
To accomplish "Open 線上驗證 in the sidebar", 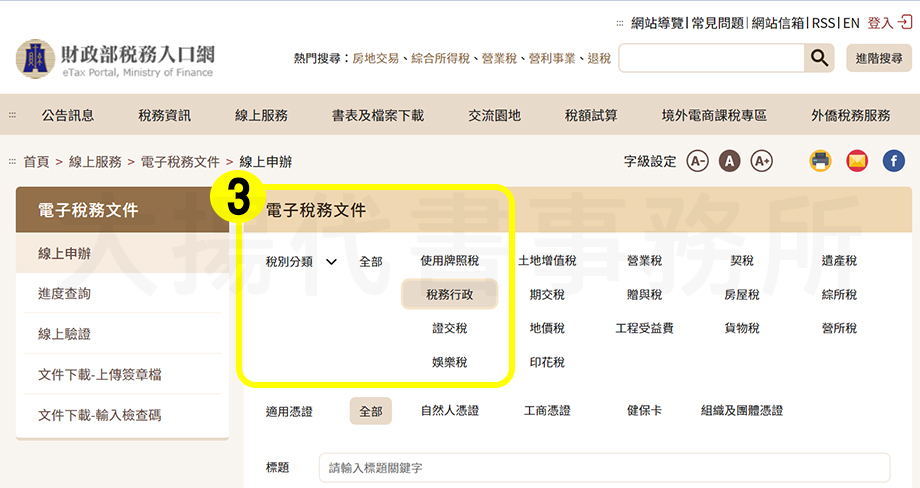I will 64,334.
